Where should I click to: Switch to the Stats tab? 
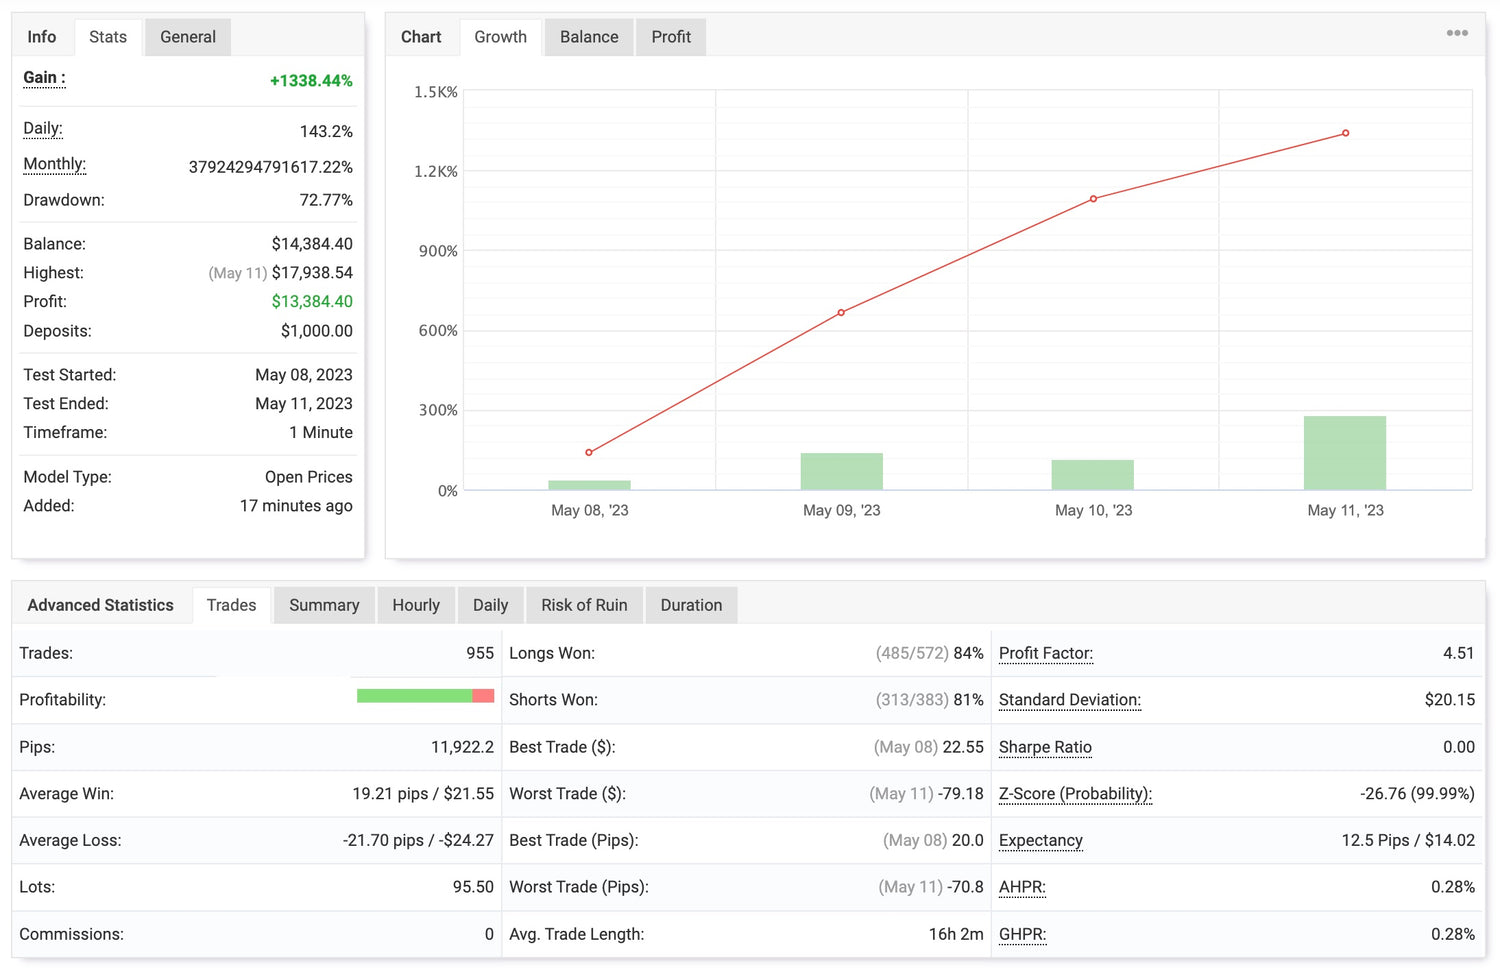coord(108,37)
